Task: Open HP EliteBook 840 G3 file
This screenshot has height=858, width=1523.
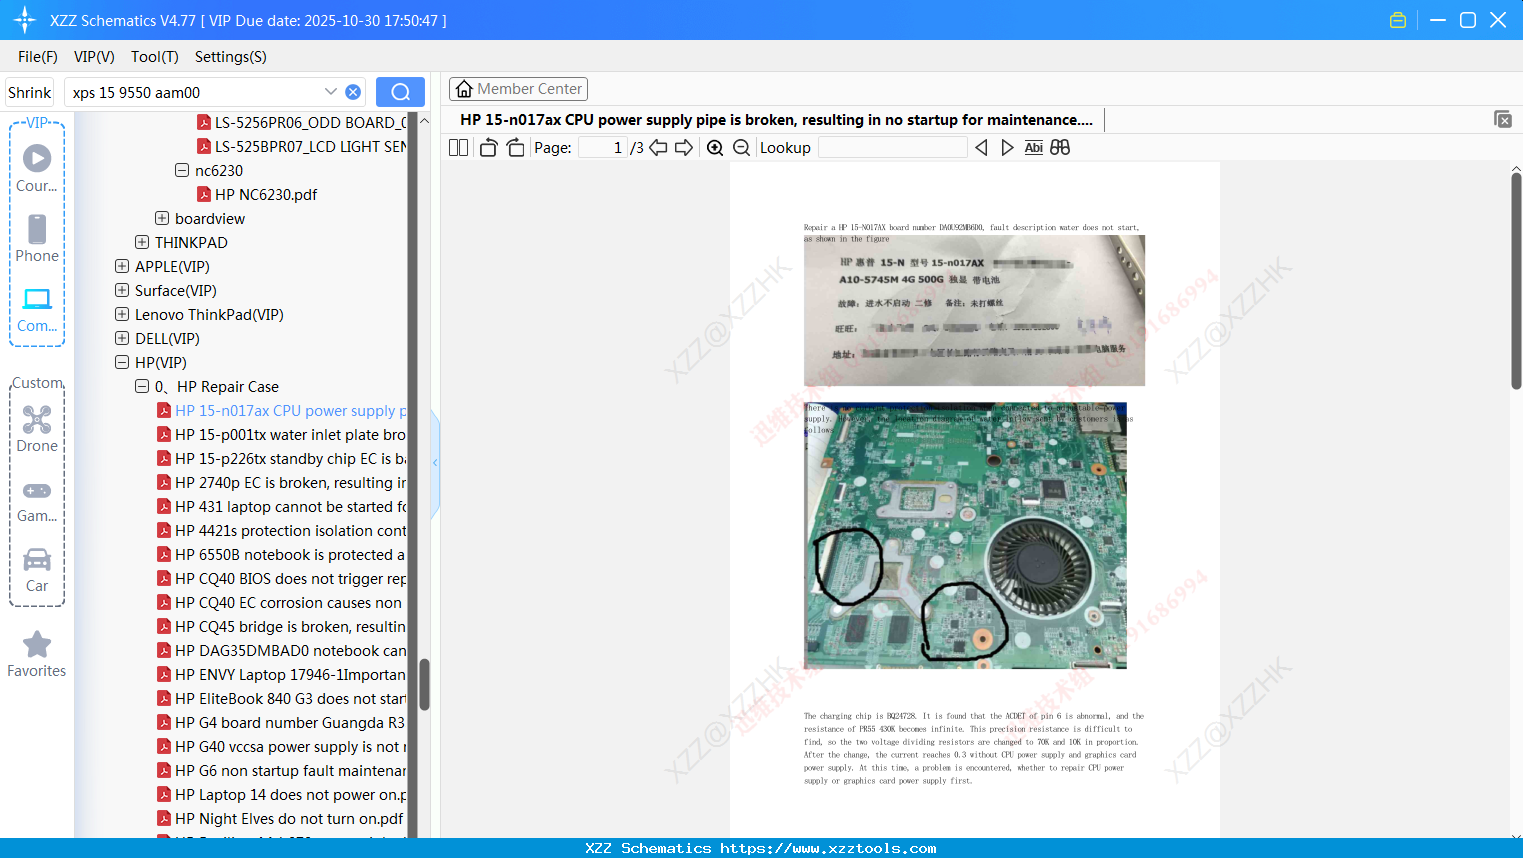Action: tap(282, 698)
